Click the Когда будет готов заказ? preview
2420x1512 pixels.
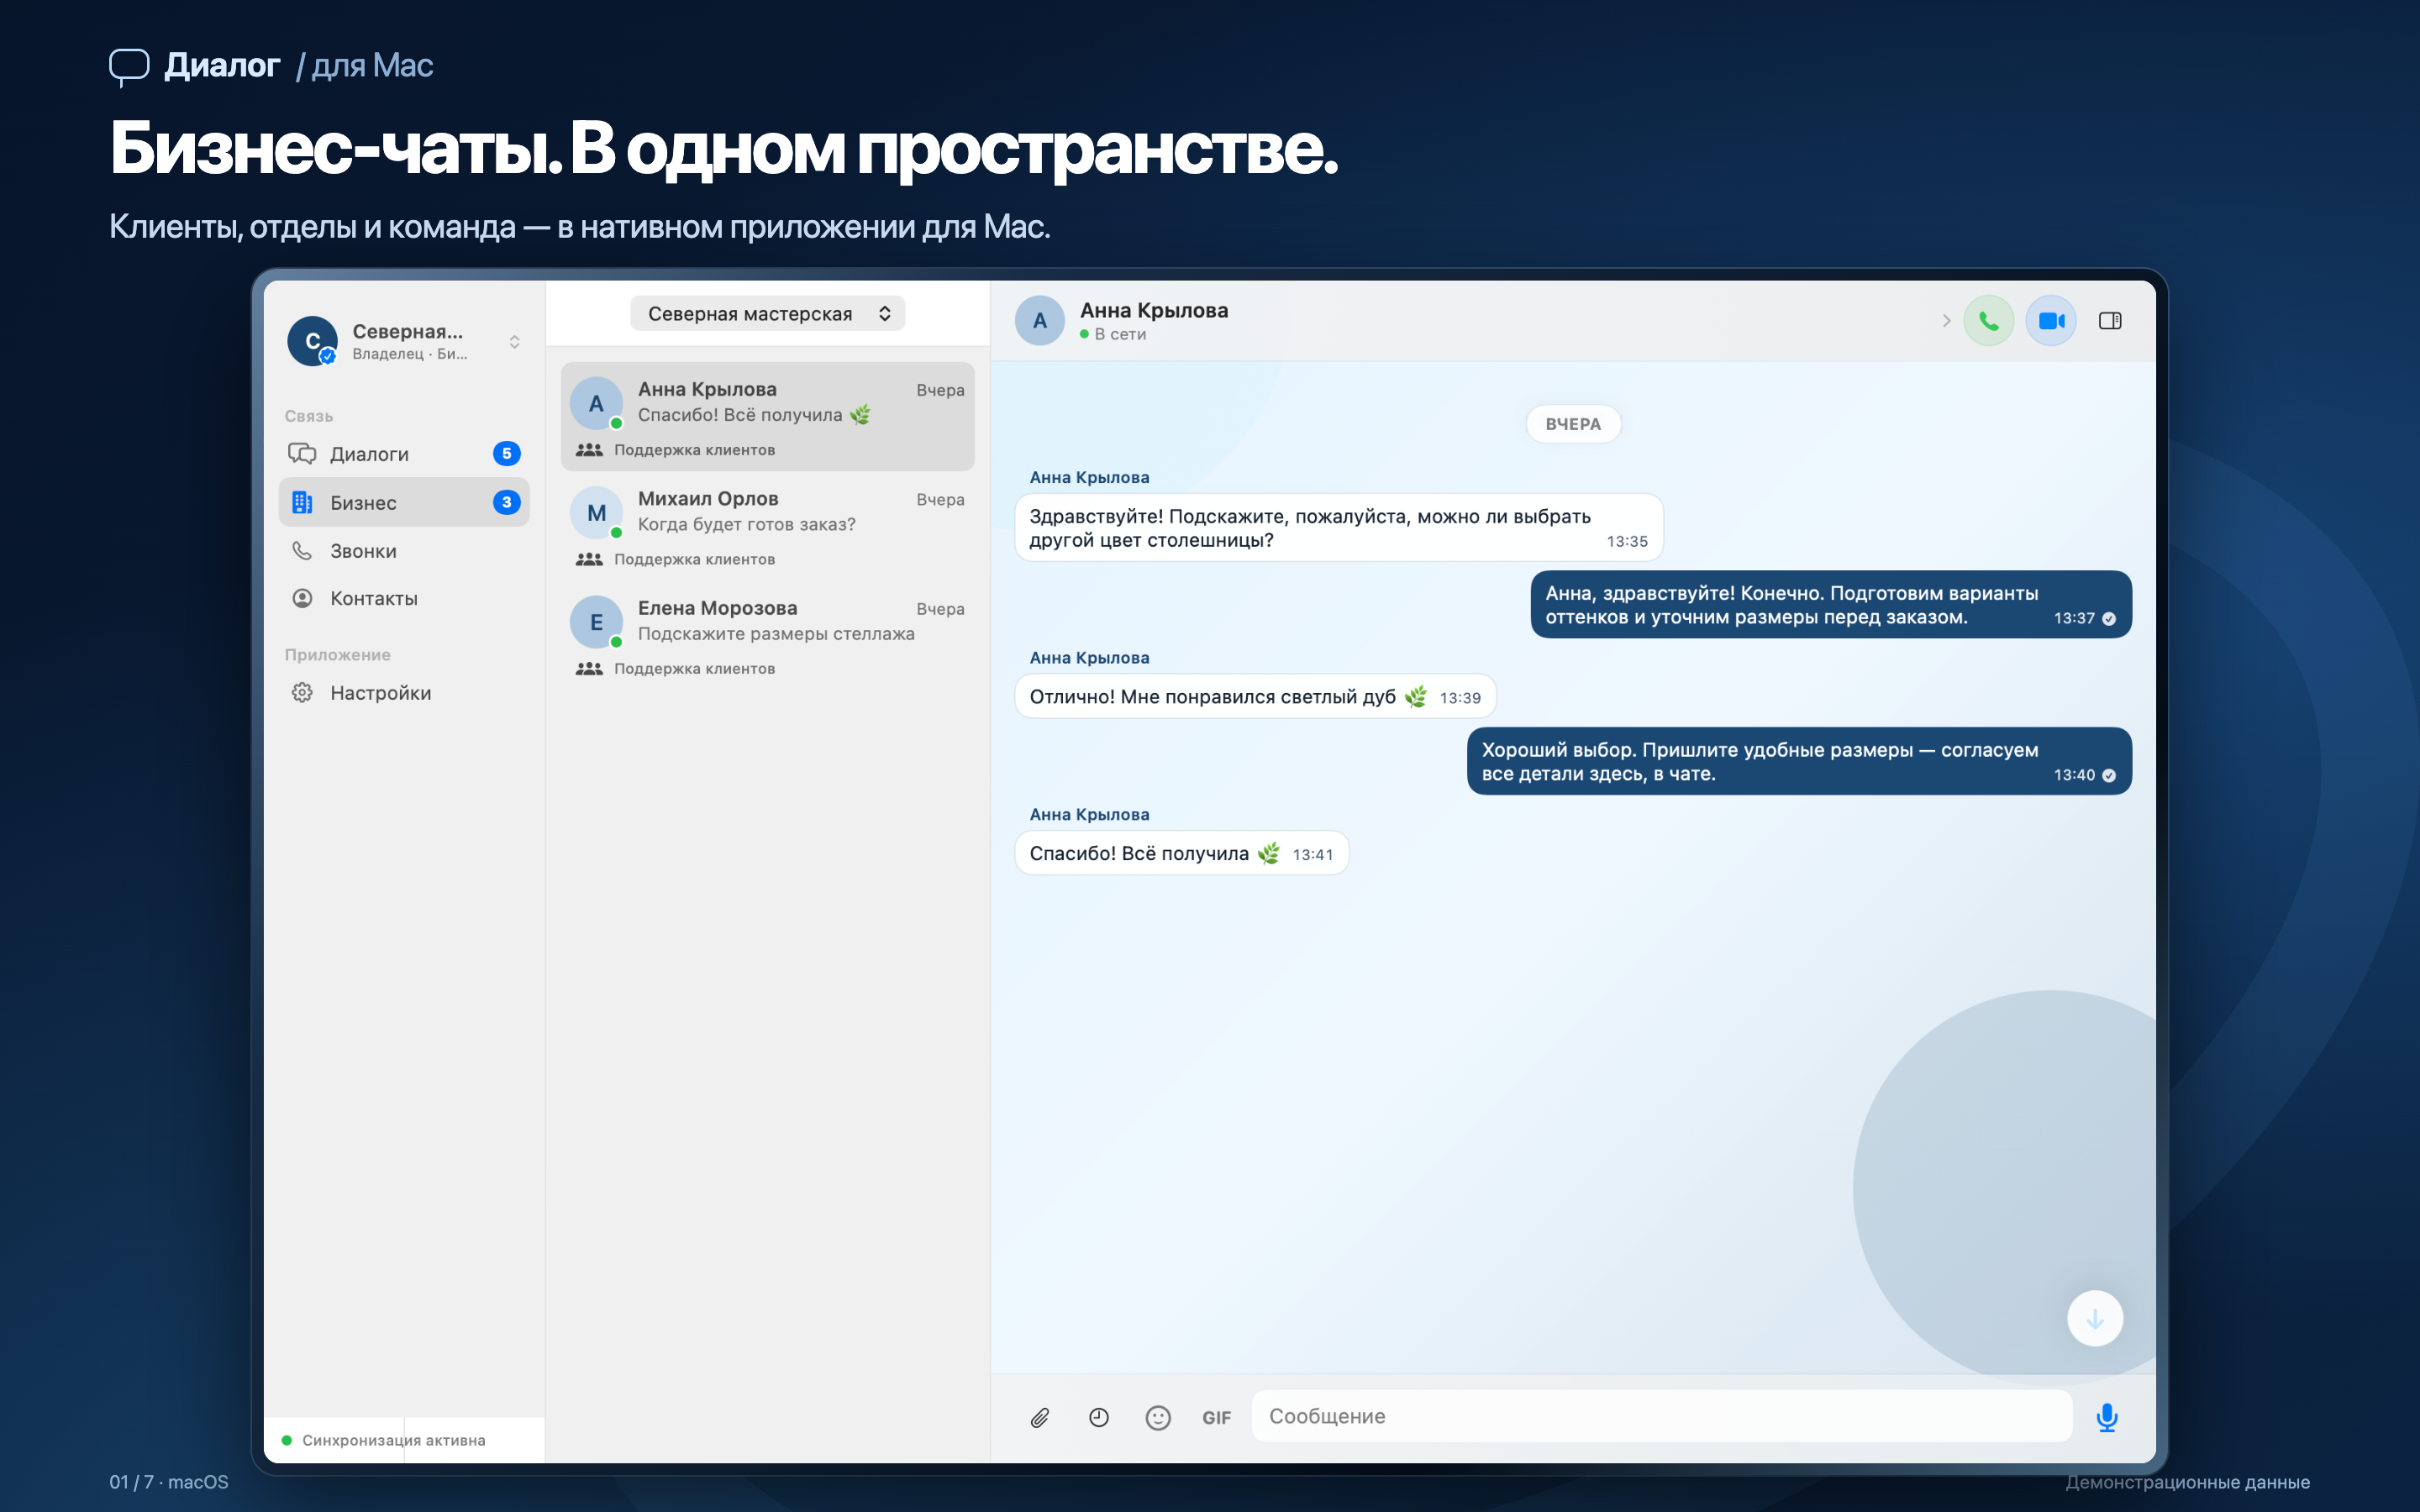coord(746,525)
